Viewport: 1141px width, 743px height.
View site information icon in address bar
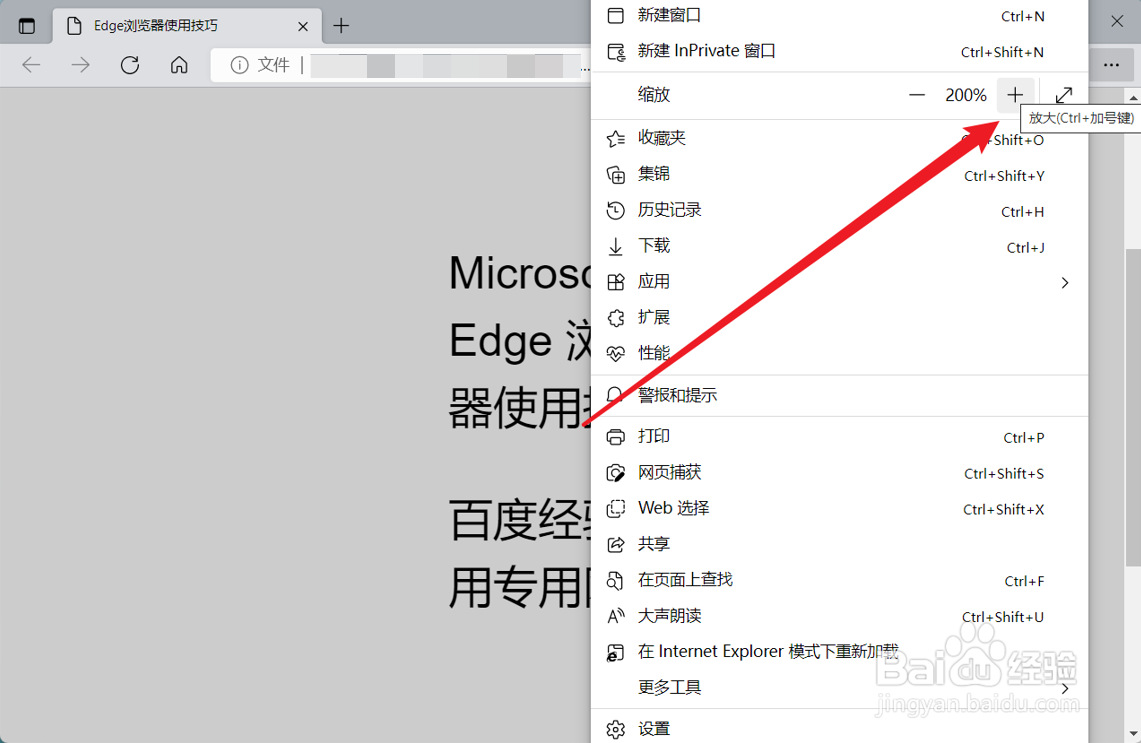point(239,65)
